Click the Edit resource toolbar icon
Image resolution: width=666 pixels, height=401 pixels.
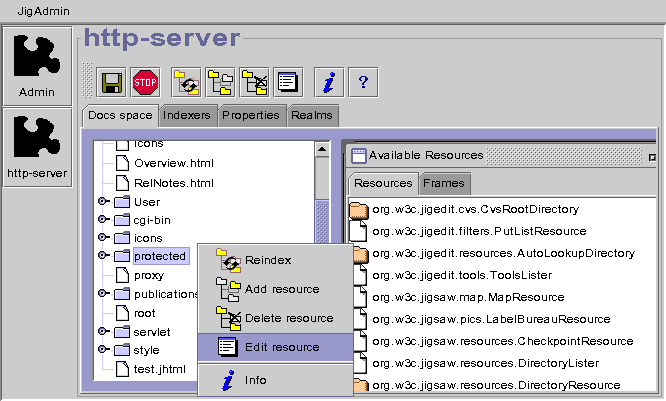pyautogui.click(x=288, y=82)
